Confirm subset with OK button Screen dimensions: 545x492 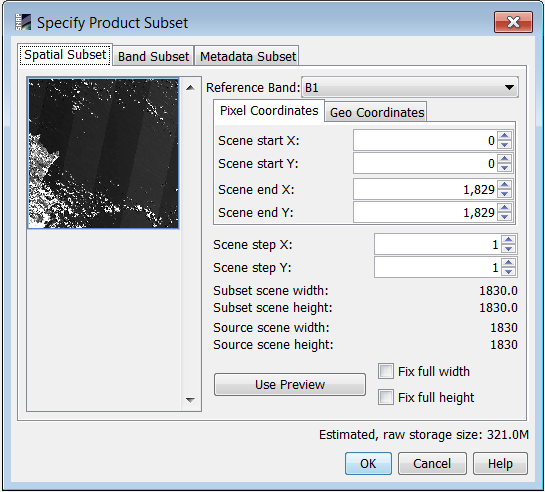pyautogui.click(x=368, y=464)
